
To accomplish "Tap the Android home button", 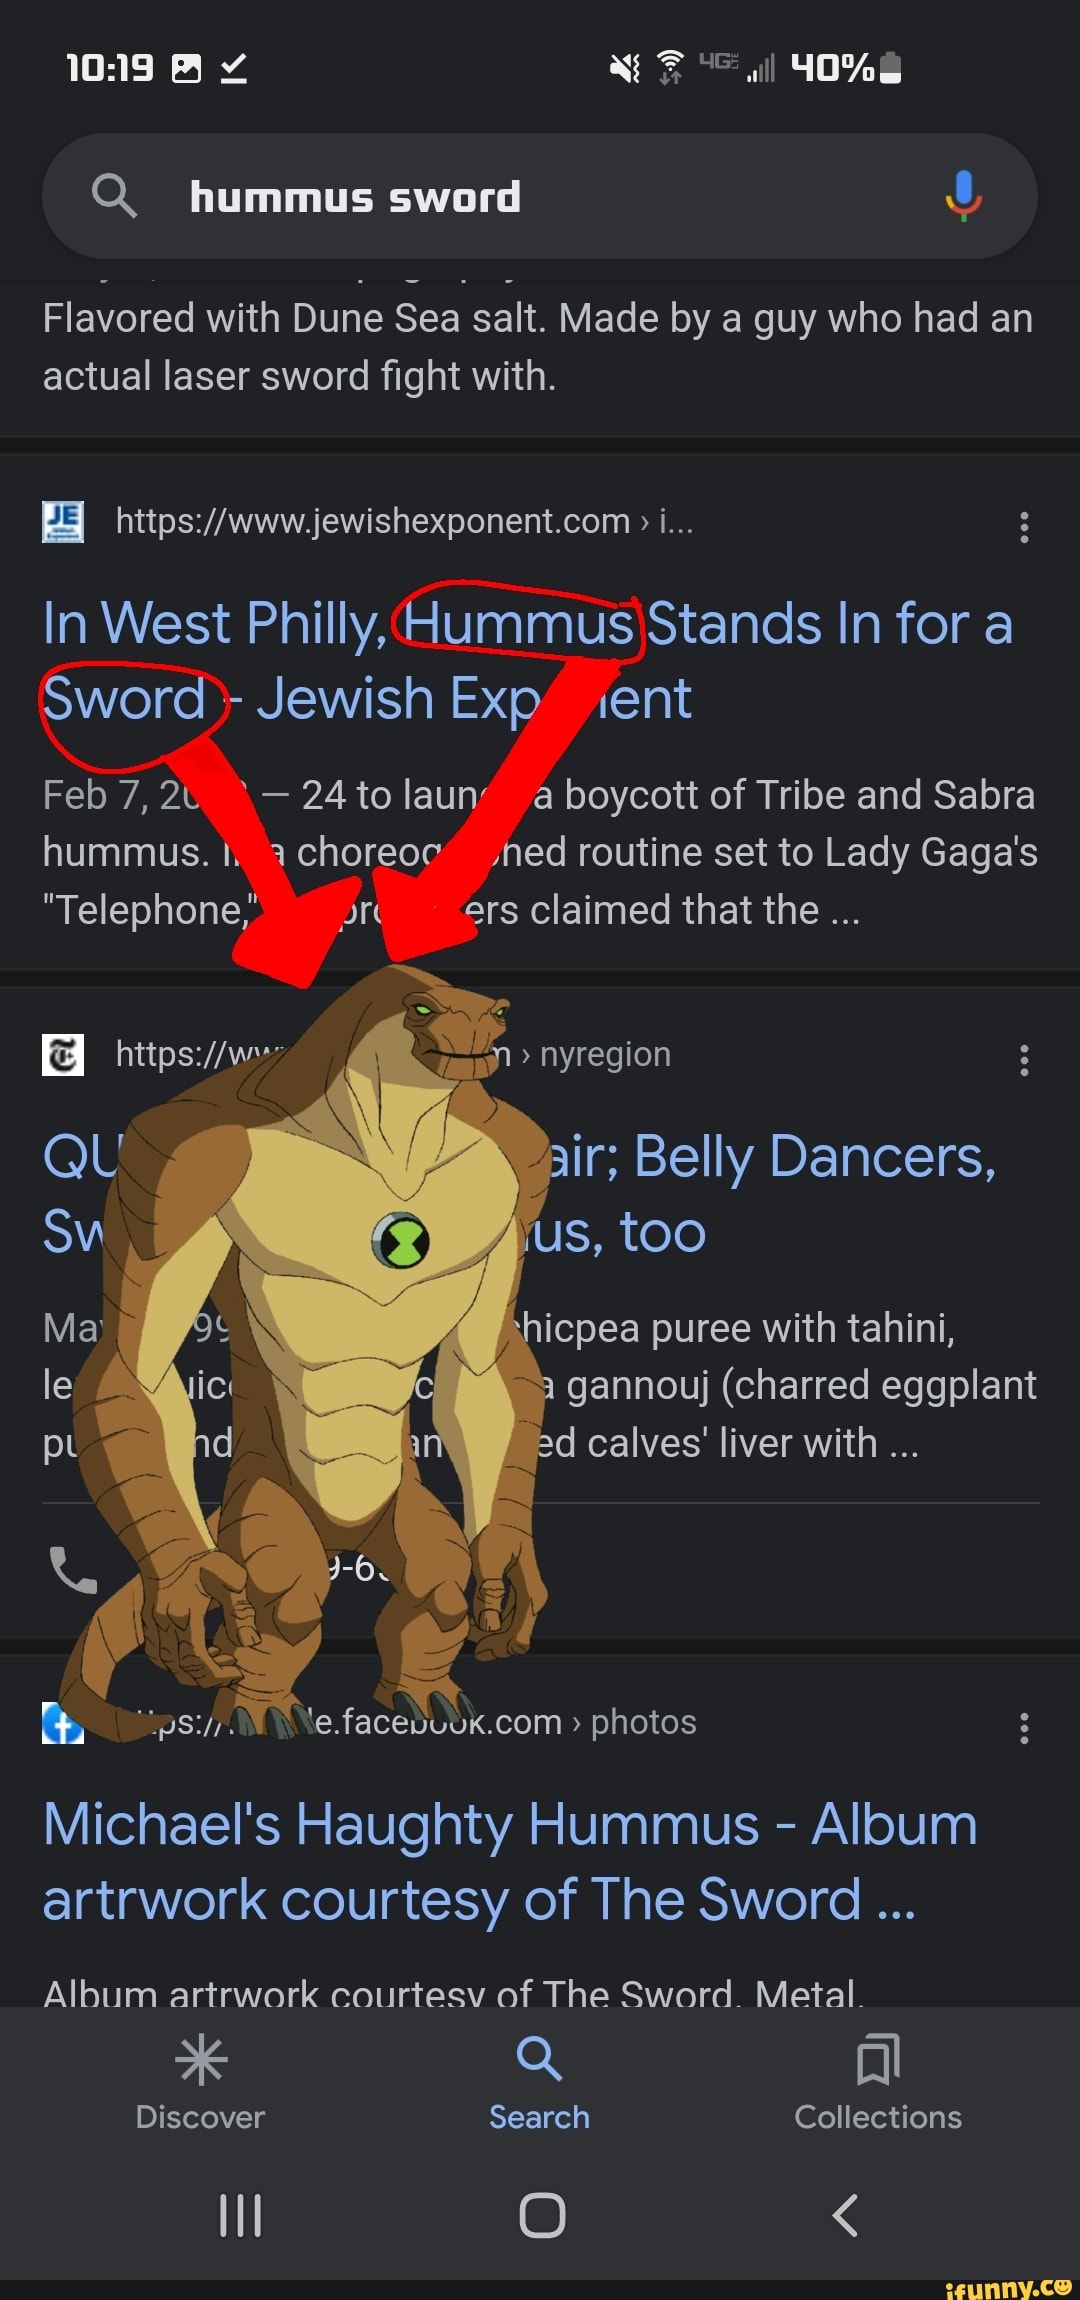I will tap(542, 2215).
